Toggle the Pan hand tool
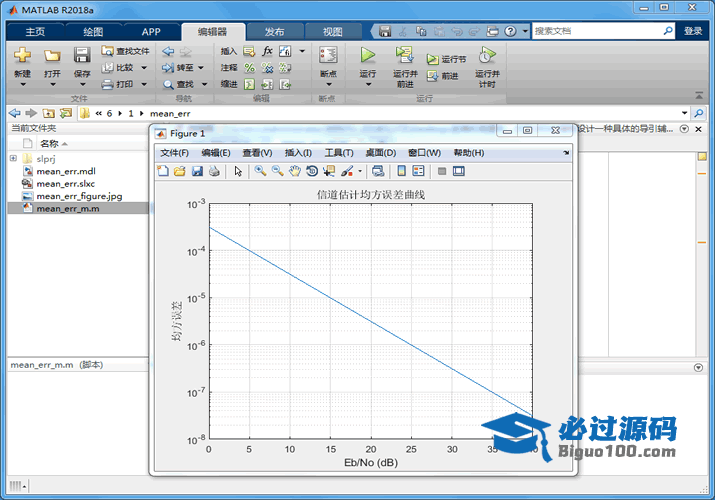Image resolution: width=715 pixels, height=500 pixels. point(295,171)
